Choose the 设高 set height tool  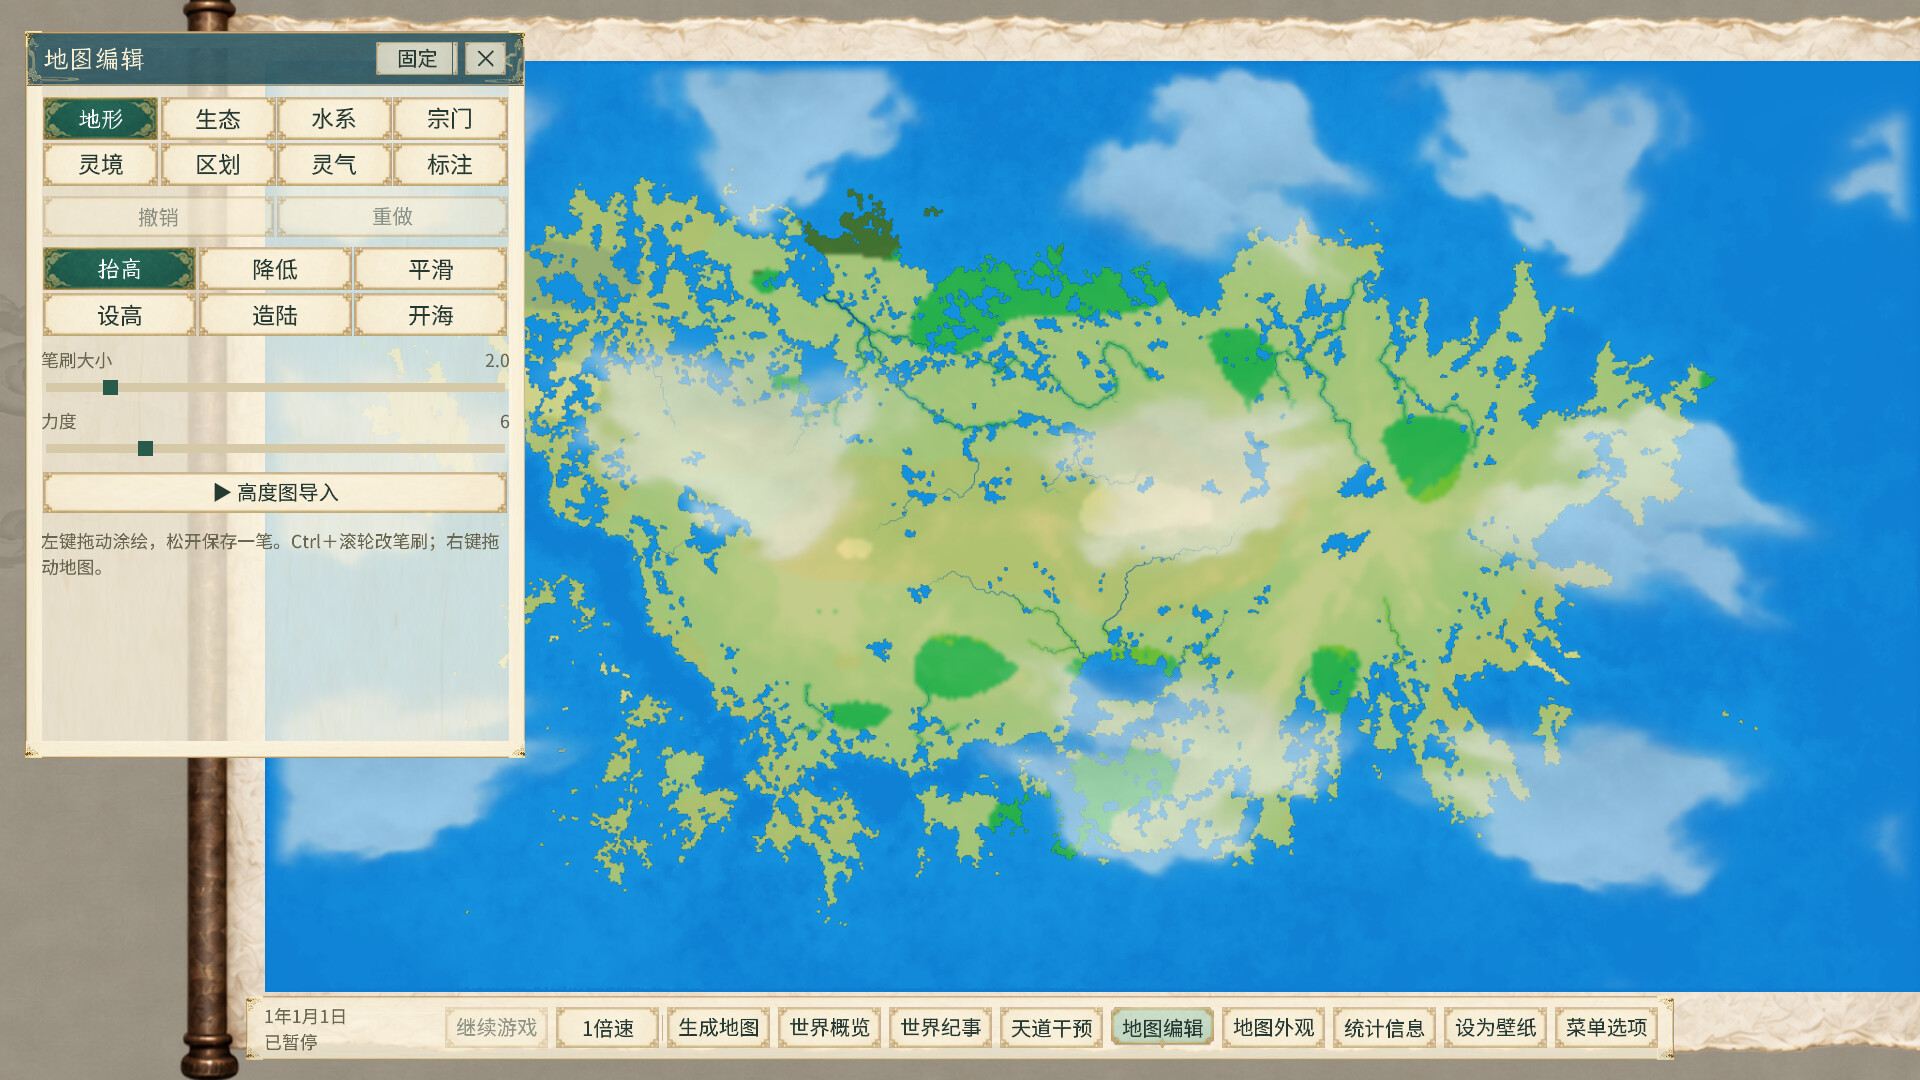(119, 316)
